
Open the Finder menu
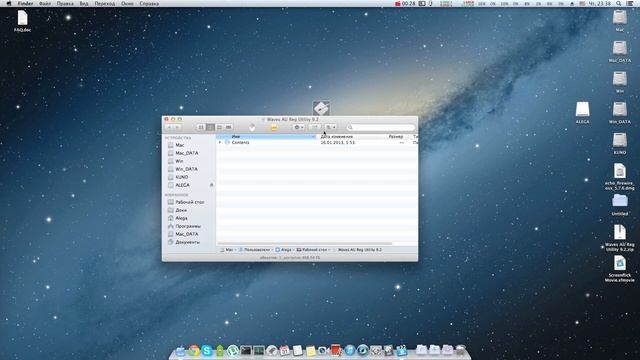[x=25, y=3]
